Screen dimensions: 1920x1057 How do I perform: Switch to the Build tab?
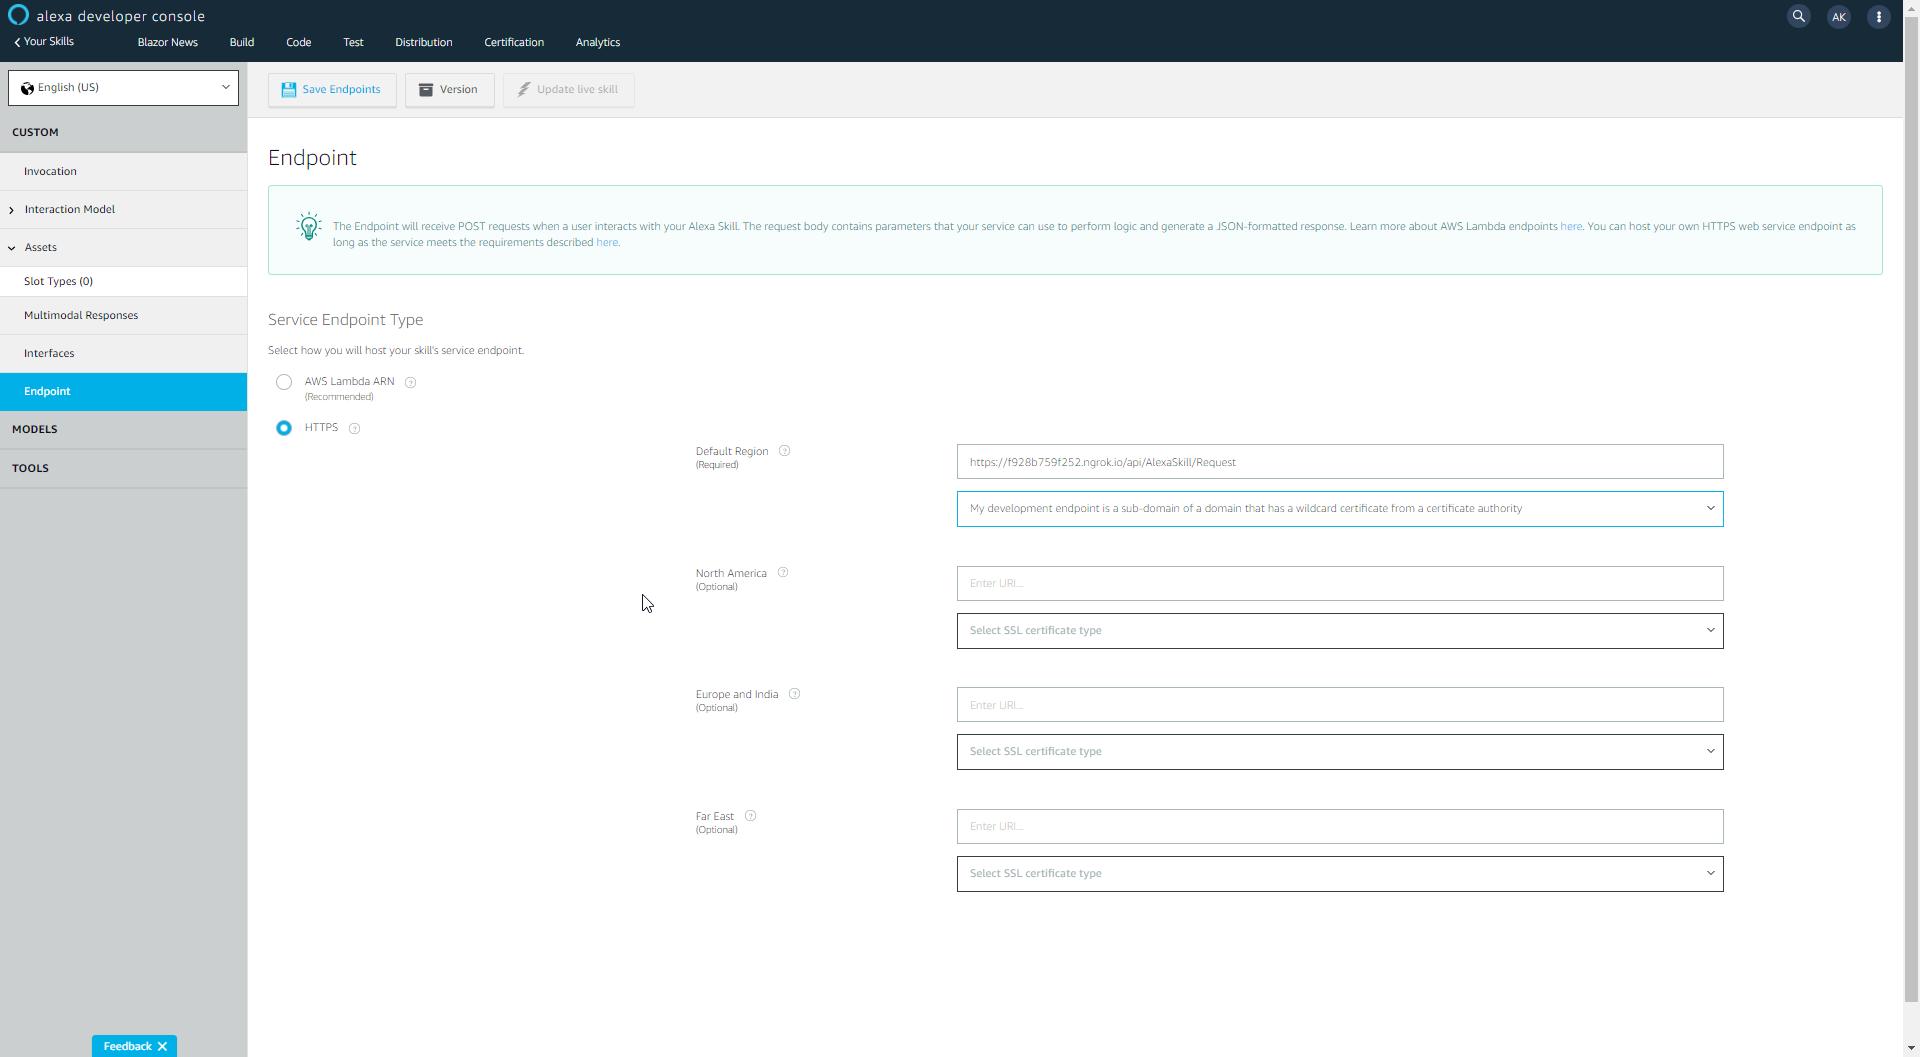(x=241, y=42)
